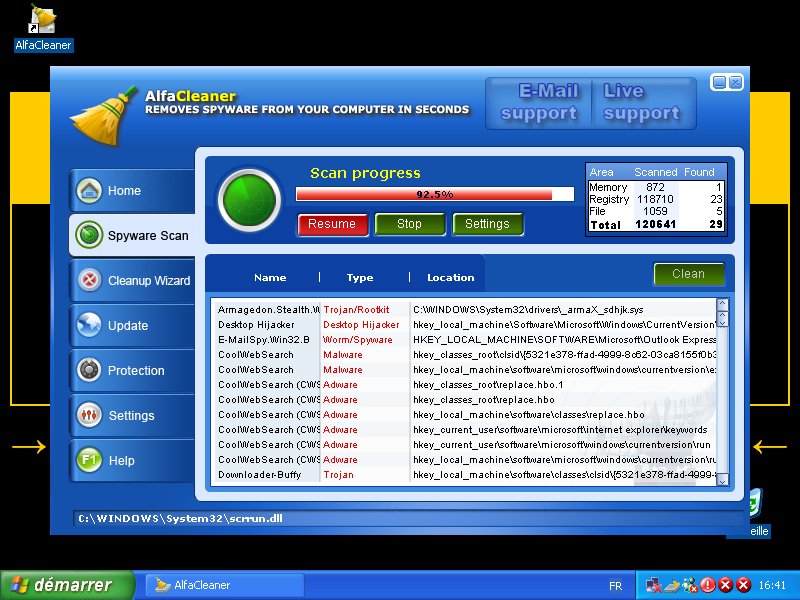The height and width of the screenshot is (600, 800).
Task: Select the E-MailSpy.Win32.B entry
Action: click(x=264, y=340)
